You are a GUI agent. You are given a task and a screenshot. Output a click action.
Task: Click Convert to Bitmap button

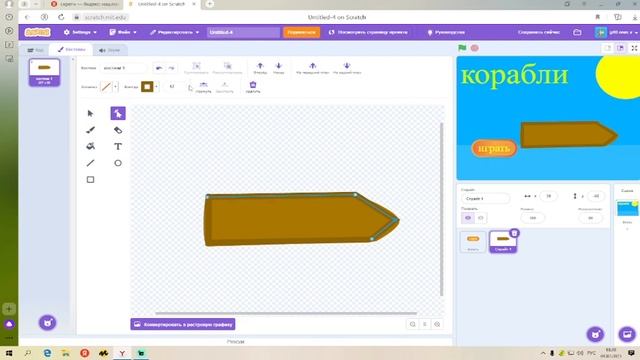[x=183, y=324]
